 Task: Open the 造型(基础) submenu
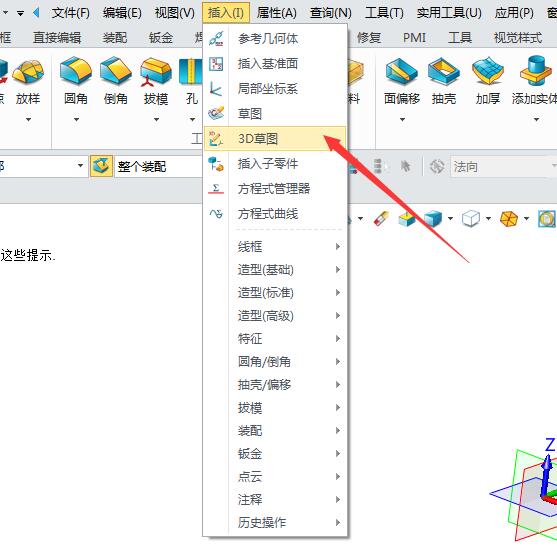275,270
